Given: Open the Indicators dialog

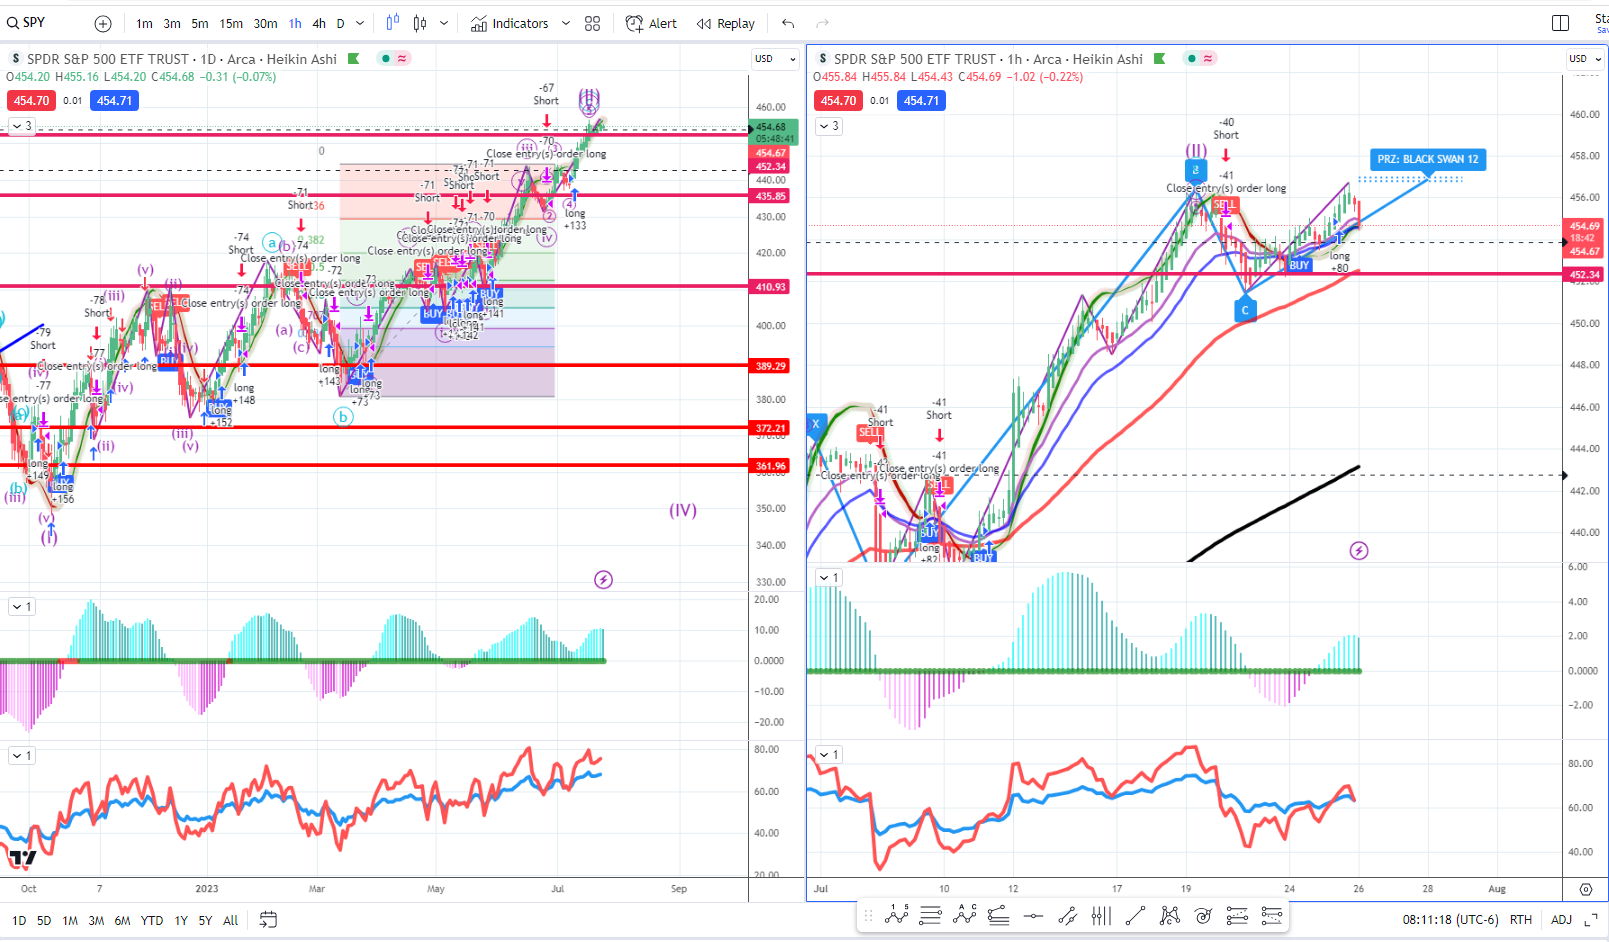Looking at the screenshot, I should 510,23.
